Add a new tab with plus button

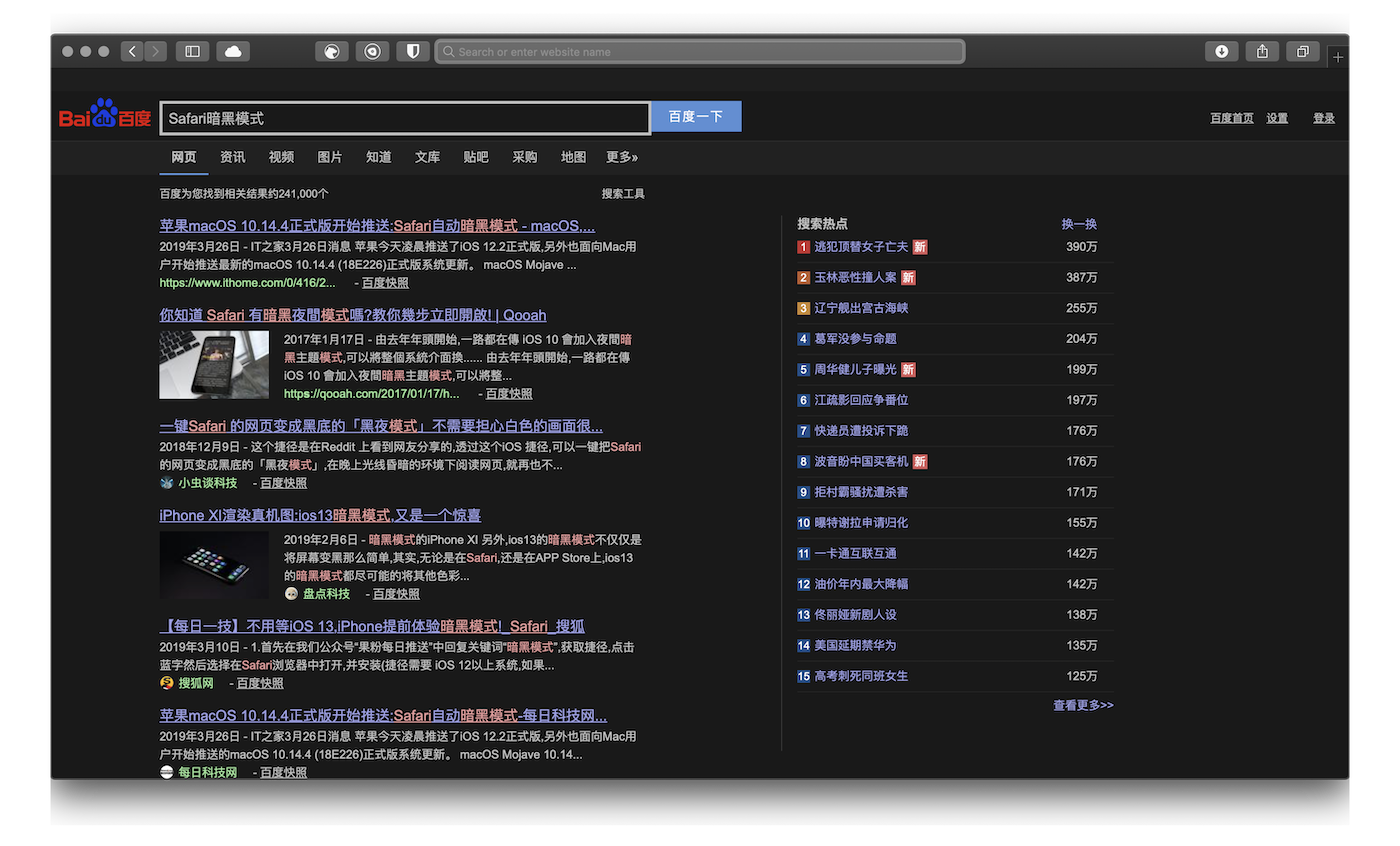[x=1338, y=57]
